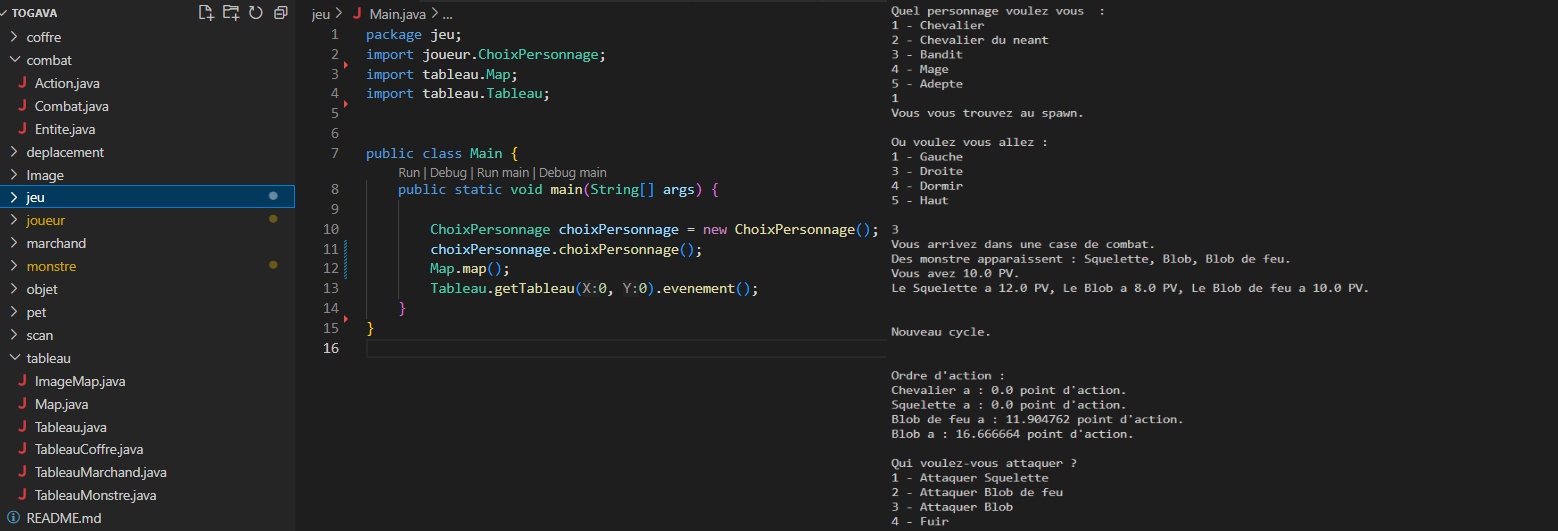Open the Entite.java file
Viewport: 1558px width, 531px height.
click(x=64, y=129)
